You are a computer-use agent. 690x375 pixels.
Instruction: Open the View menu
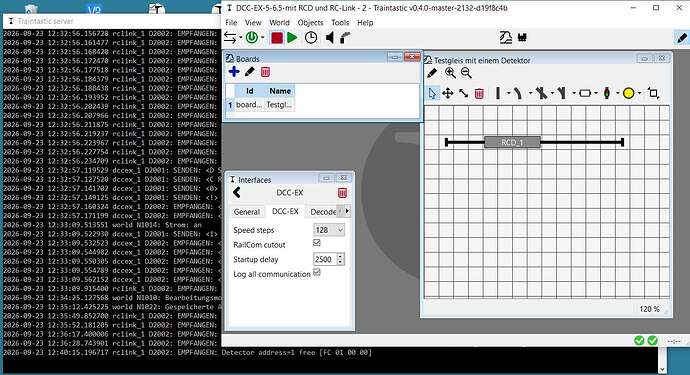click(253, 22)
